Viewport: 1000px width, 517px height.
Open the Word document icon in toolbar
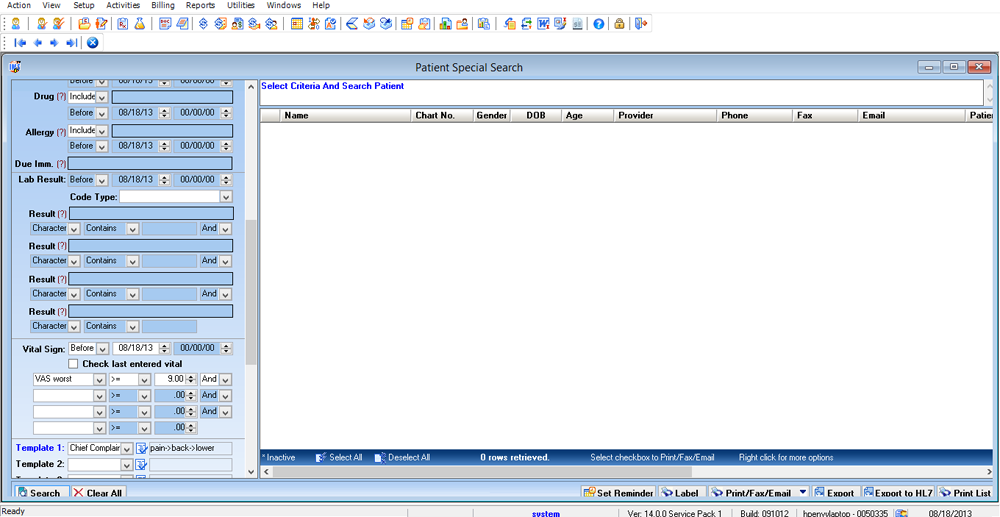[x=544, y=24]
